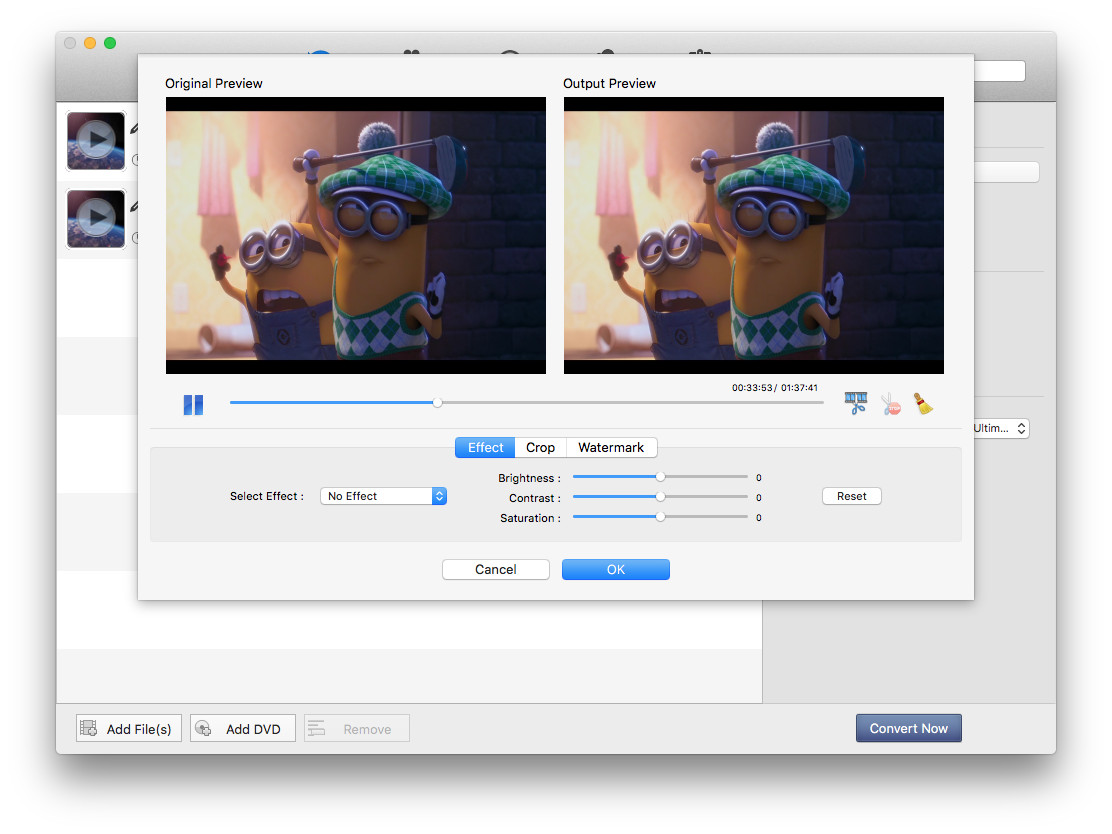
Task: Click the playback progress slider handle
Action: coord(438,403)
